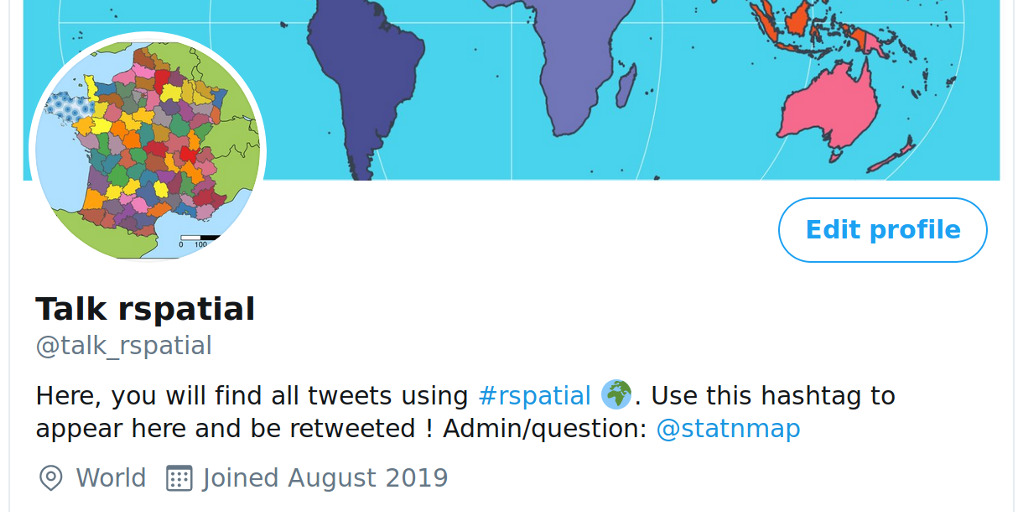The height and width of the screenshot is (512, 1024).
Task: Click the Joined August 2019 text
Action: pos(325,478)
